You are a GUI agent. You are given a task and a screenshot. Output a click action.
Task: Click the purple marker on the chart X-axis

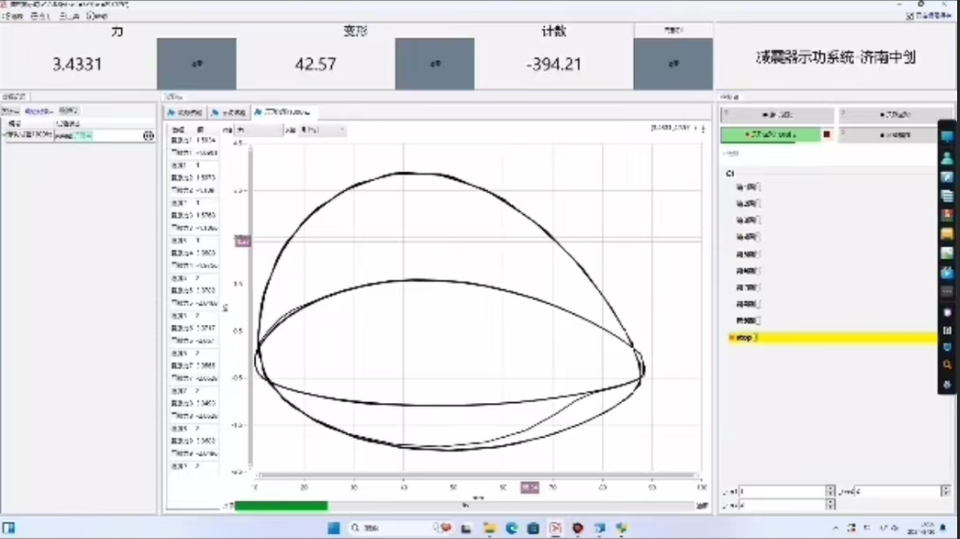pos(529,487)
